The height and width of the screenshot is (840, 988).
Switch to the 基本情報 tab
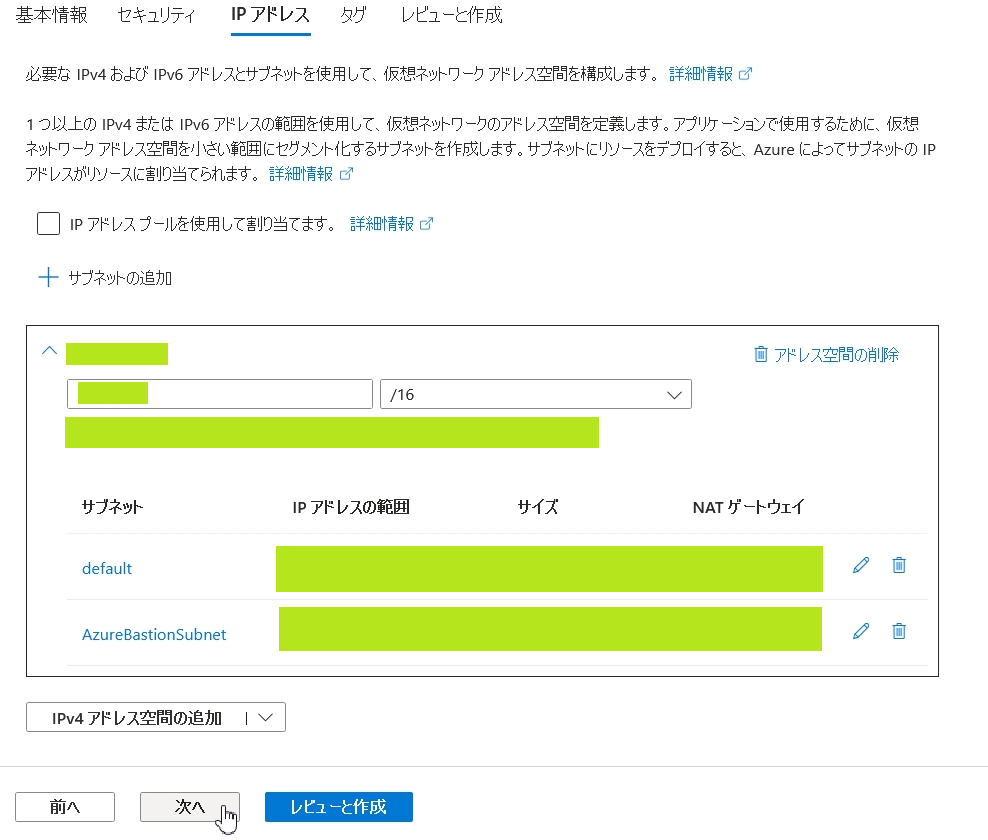coord(51,15)
